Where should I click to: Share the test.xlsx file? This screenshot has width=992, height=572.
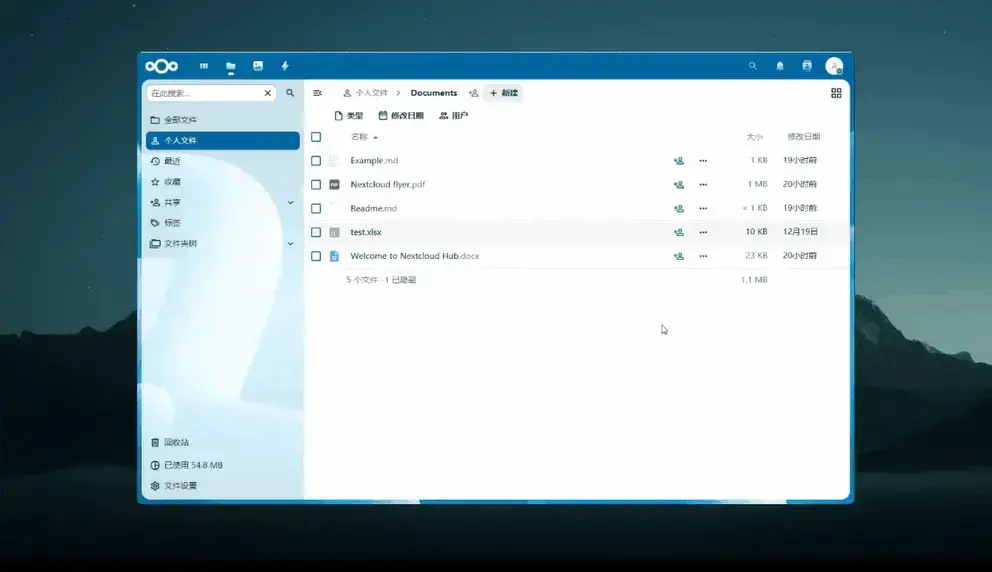coord(679,232)
